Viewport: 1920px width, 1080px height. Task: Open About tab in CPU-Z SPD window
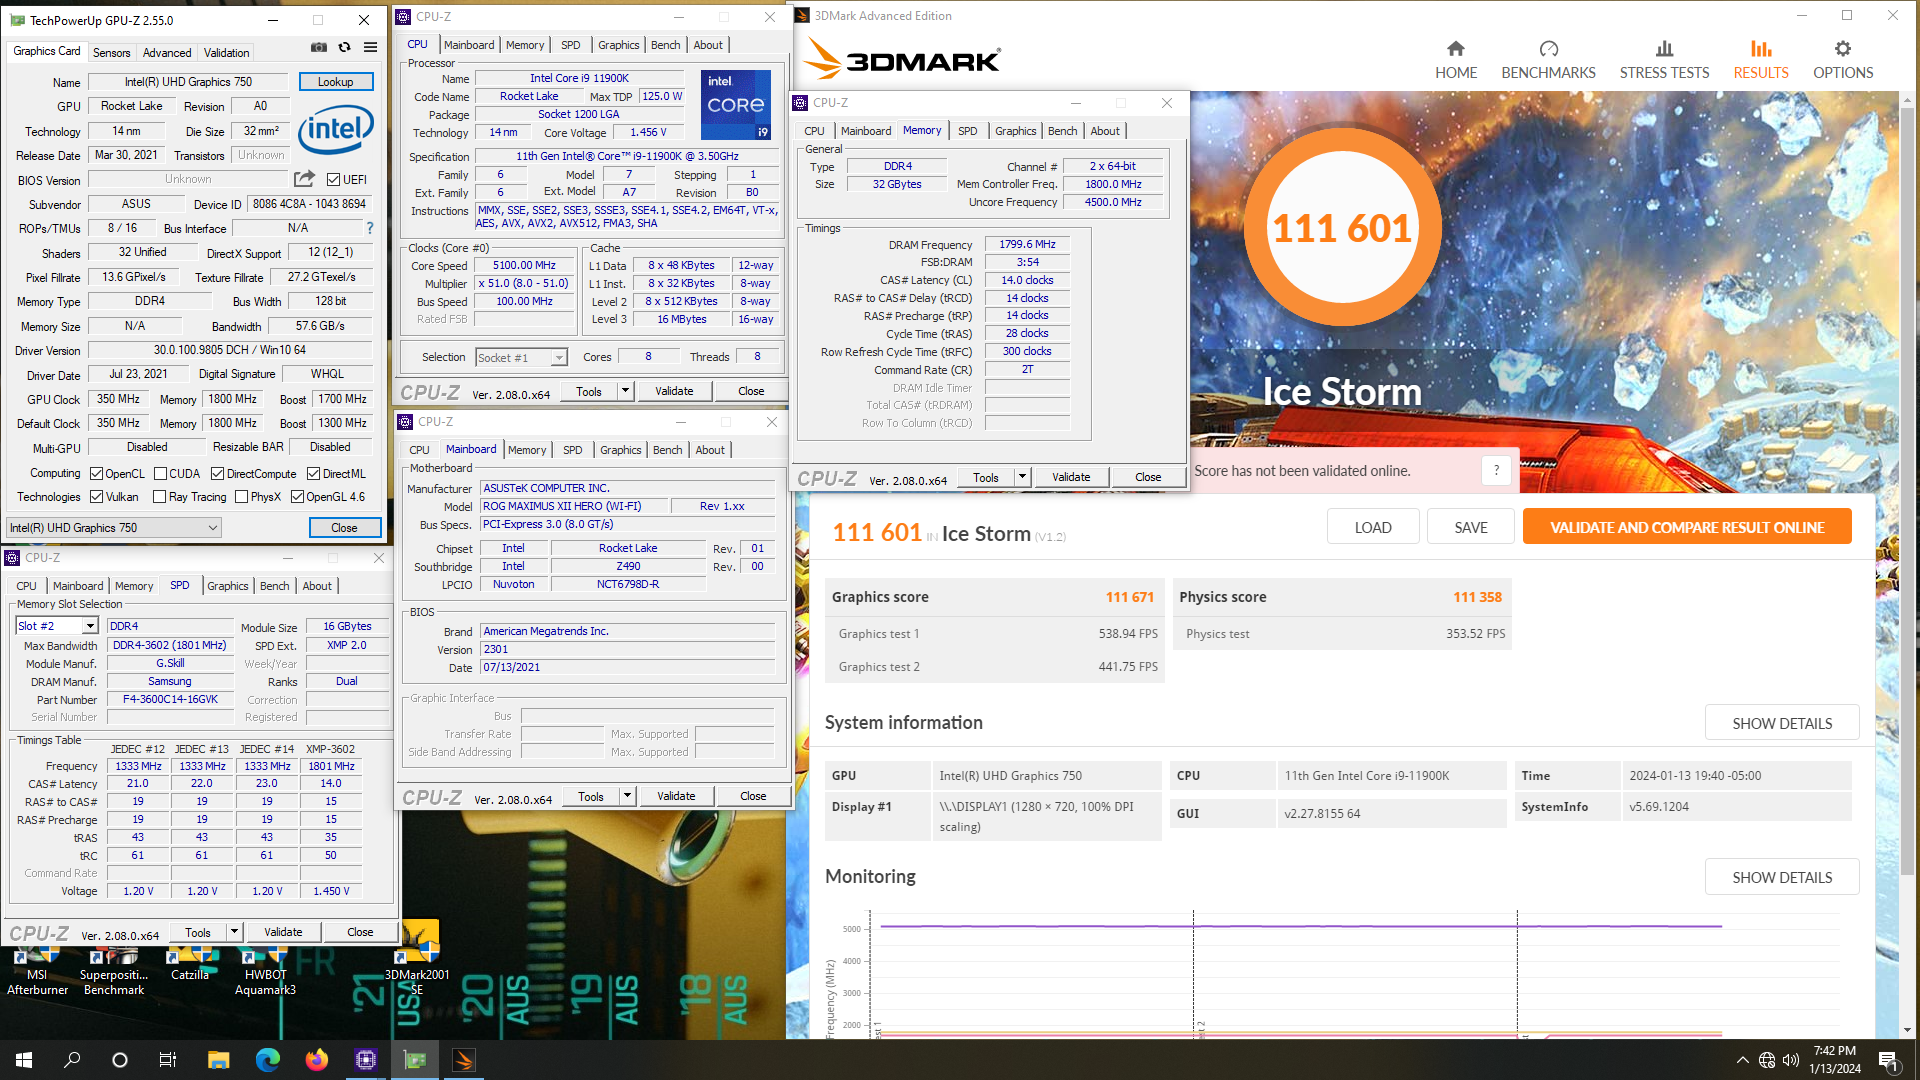point(317,586)
